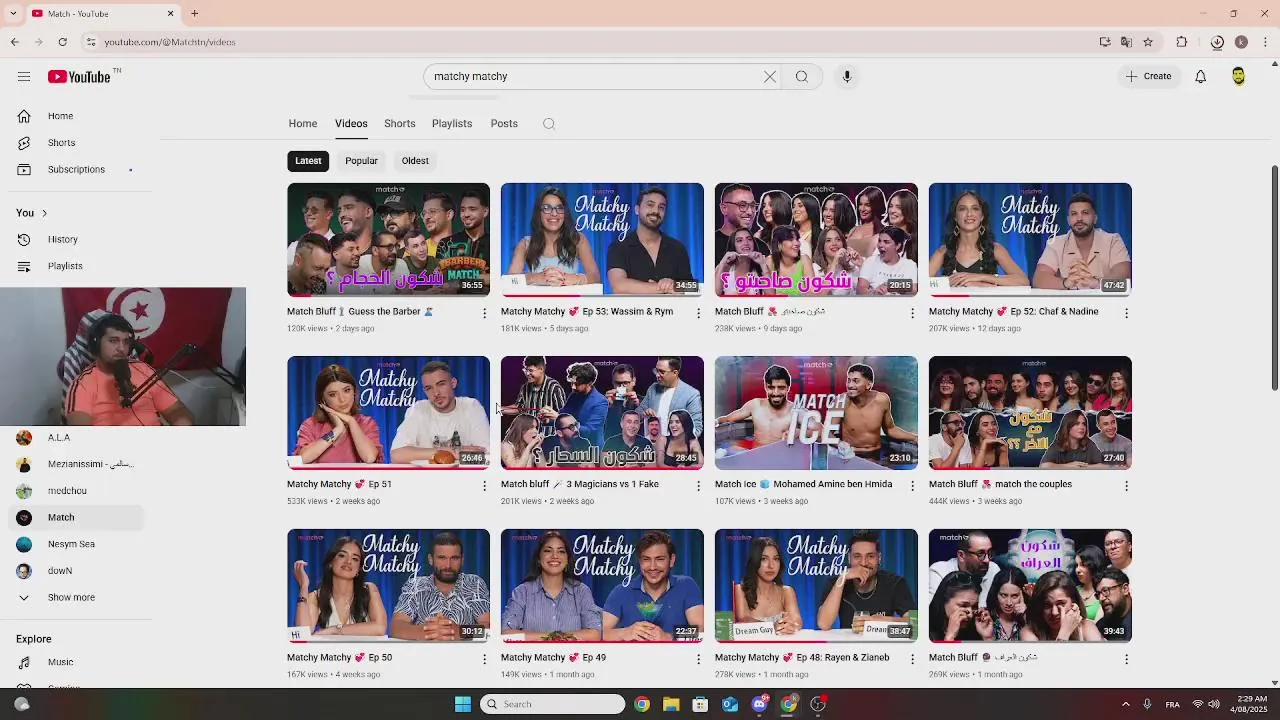This screenshot has width=1280, height=720.
Task: Open options menu for Match Ice video
Action: point(912,486)
